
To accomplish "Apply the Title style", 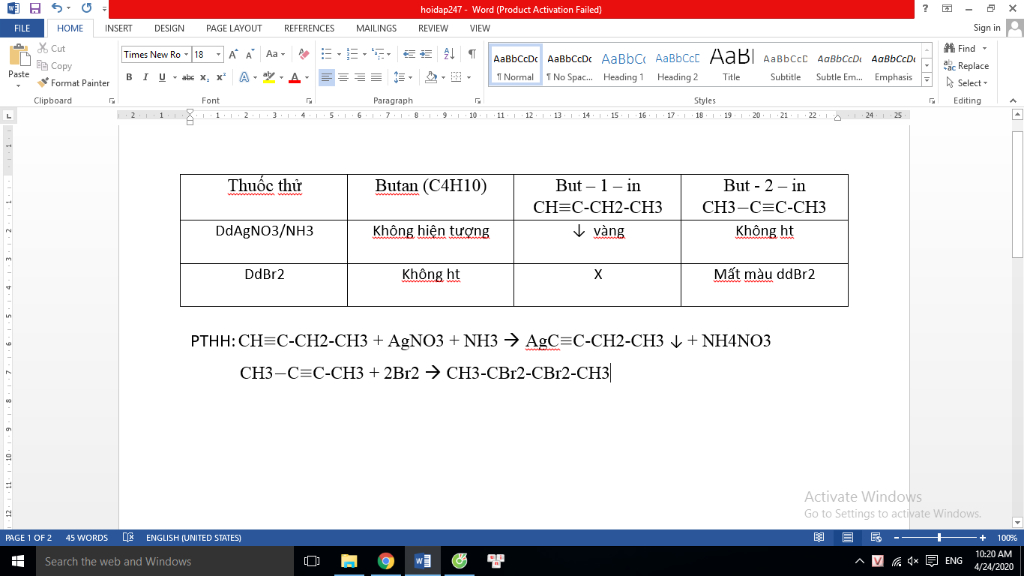I will coord(731,65).
